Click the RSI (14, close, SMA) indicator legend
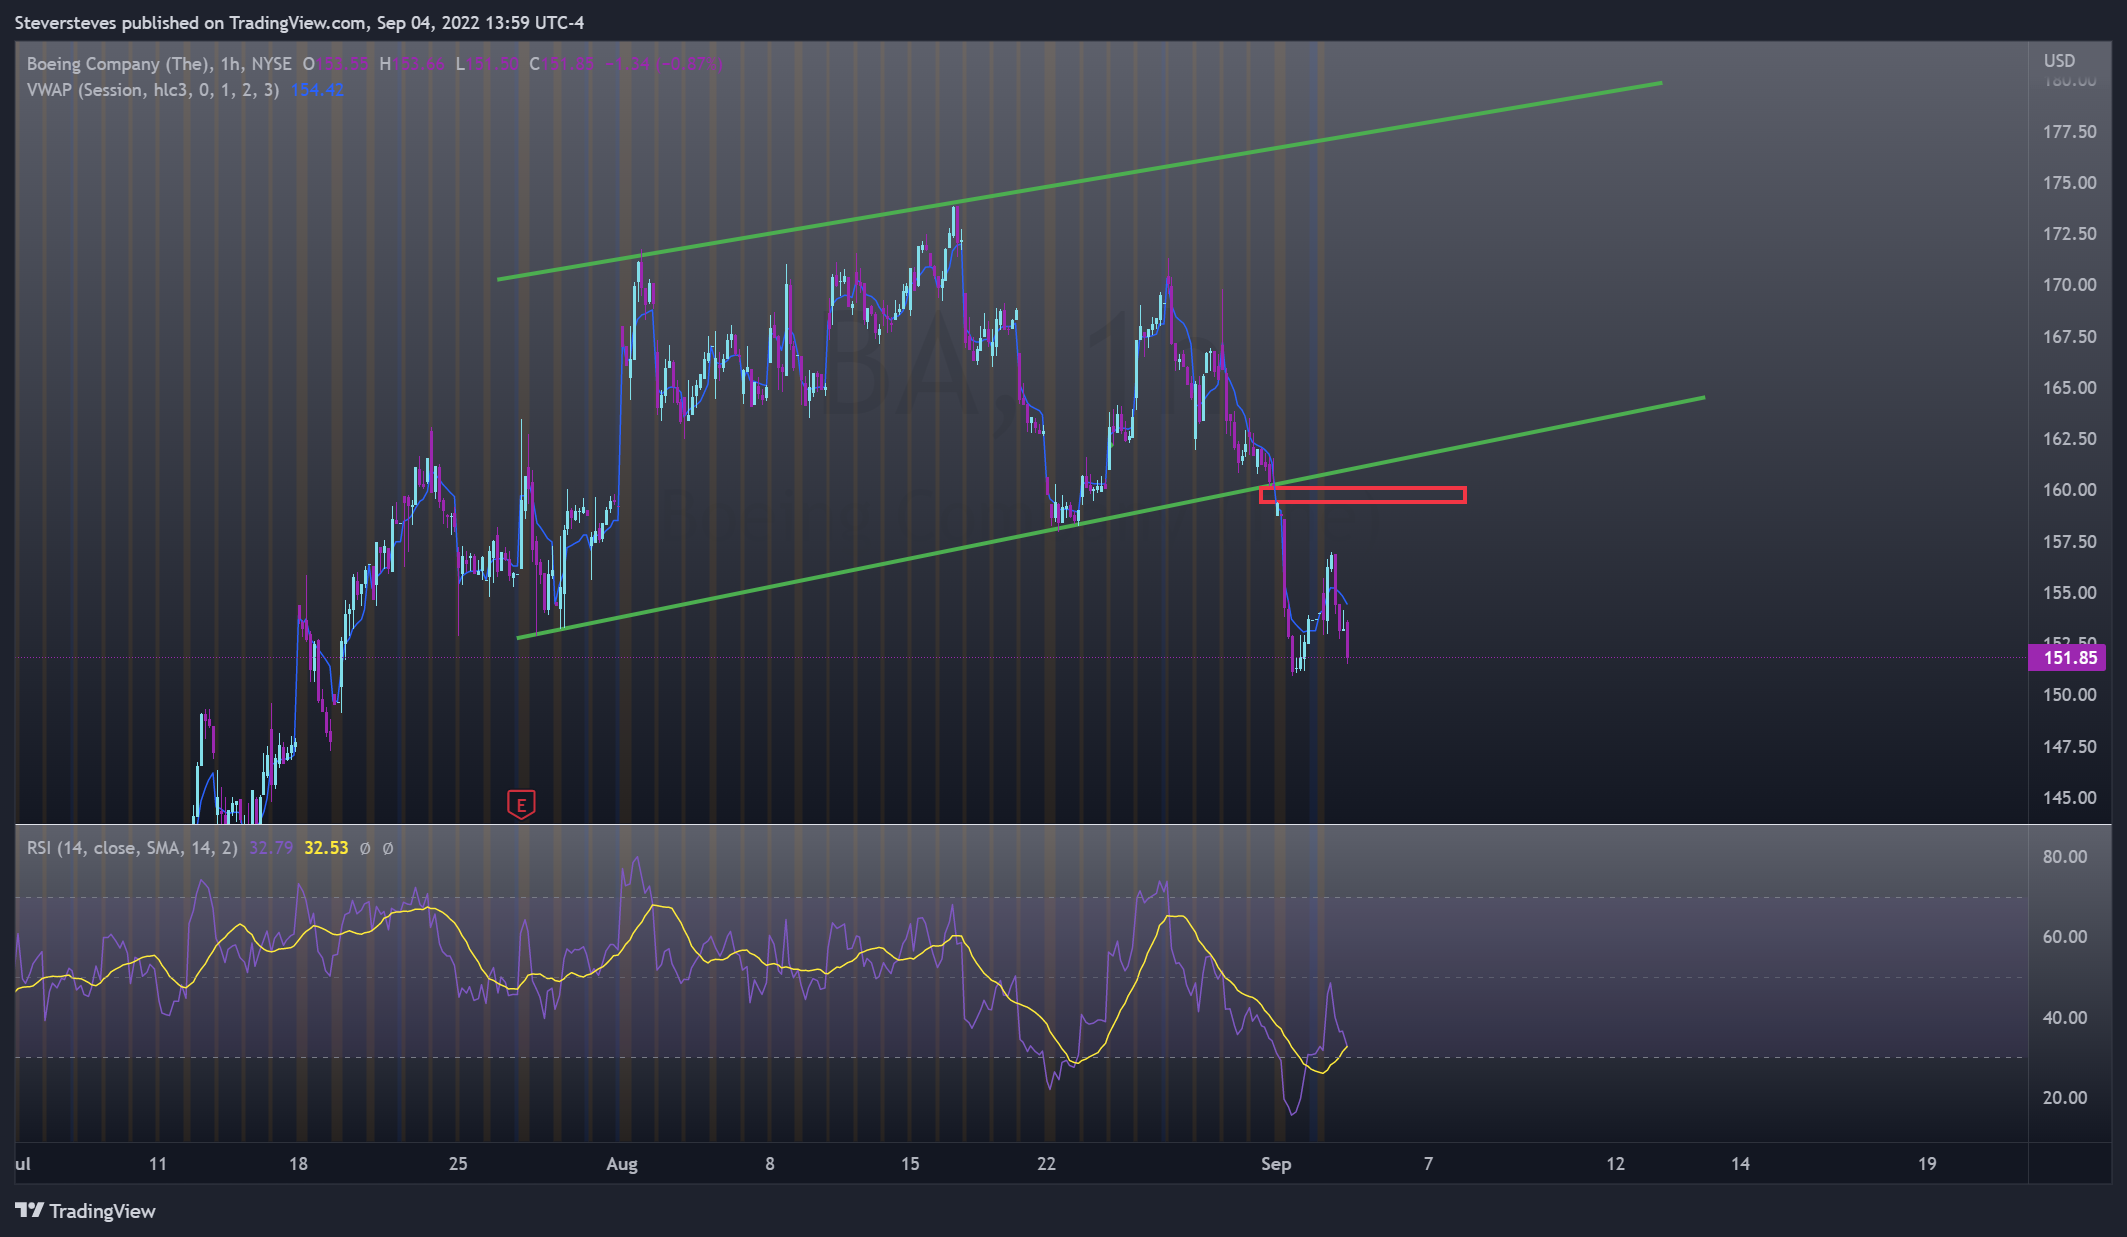The height and width of the screenshot is (1237, 2127). pos(132,848)
